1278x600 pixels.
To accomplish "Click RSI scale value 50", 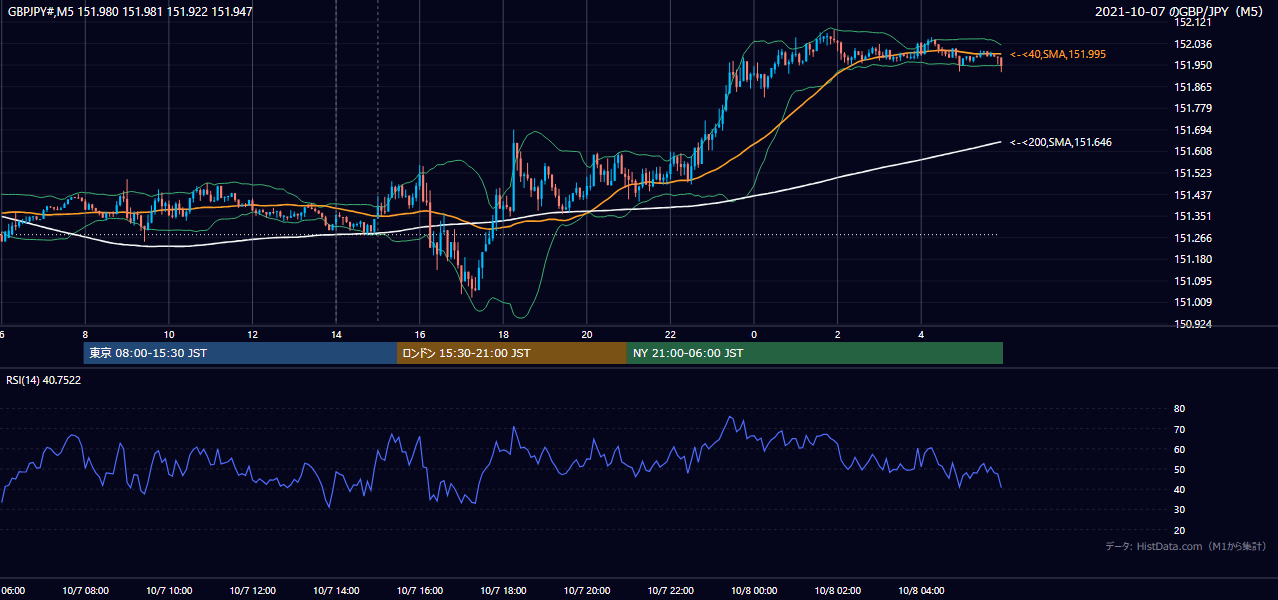I will 1179,469.
